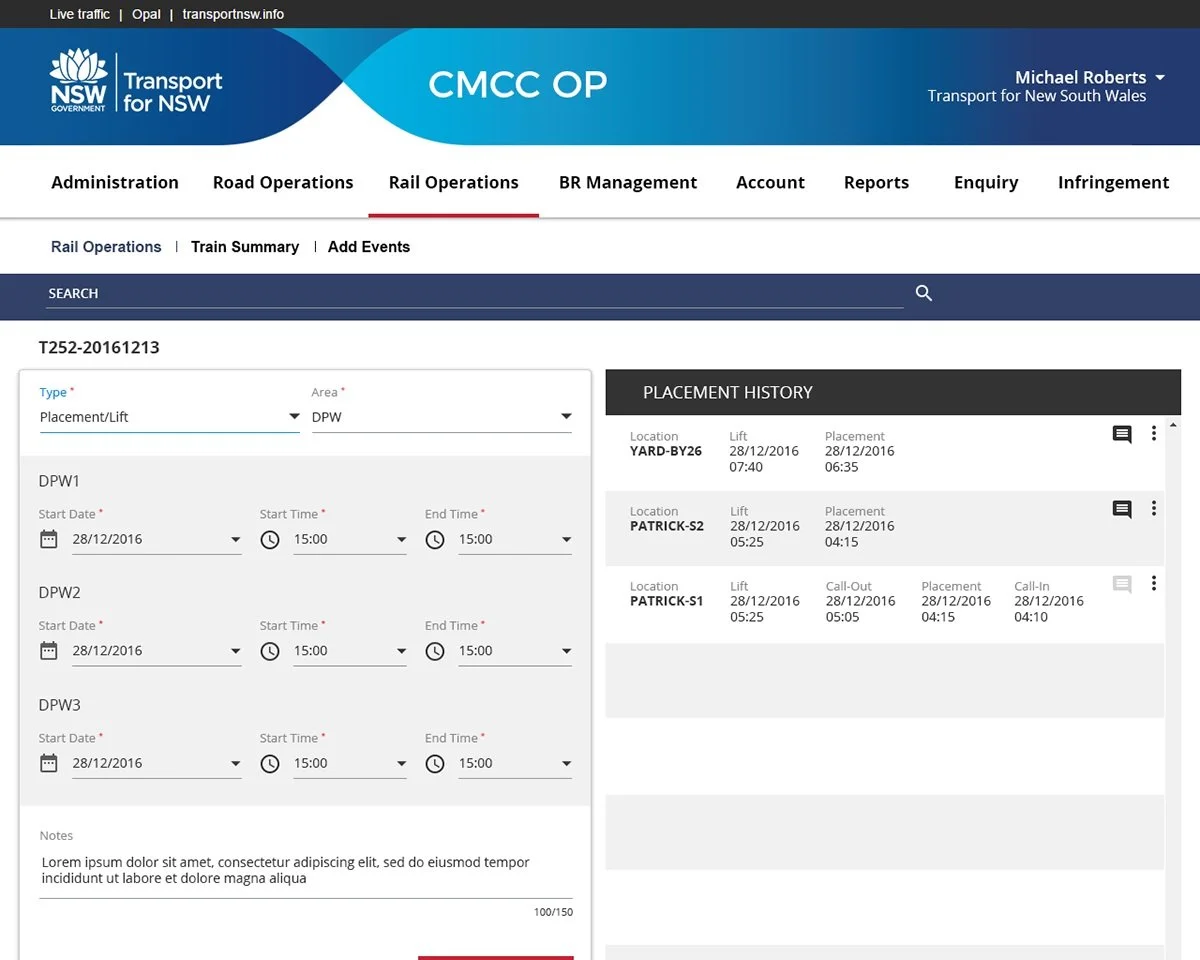The width and height of the screenshot is (1200, 960).
Task: Click the DPW1 Start Time clock icon
Action: pos(270,539)
